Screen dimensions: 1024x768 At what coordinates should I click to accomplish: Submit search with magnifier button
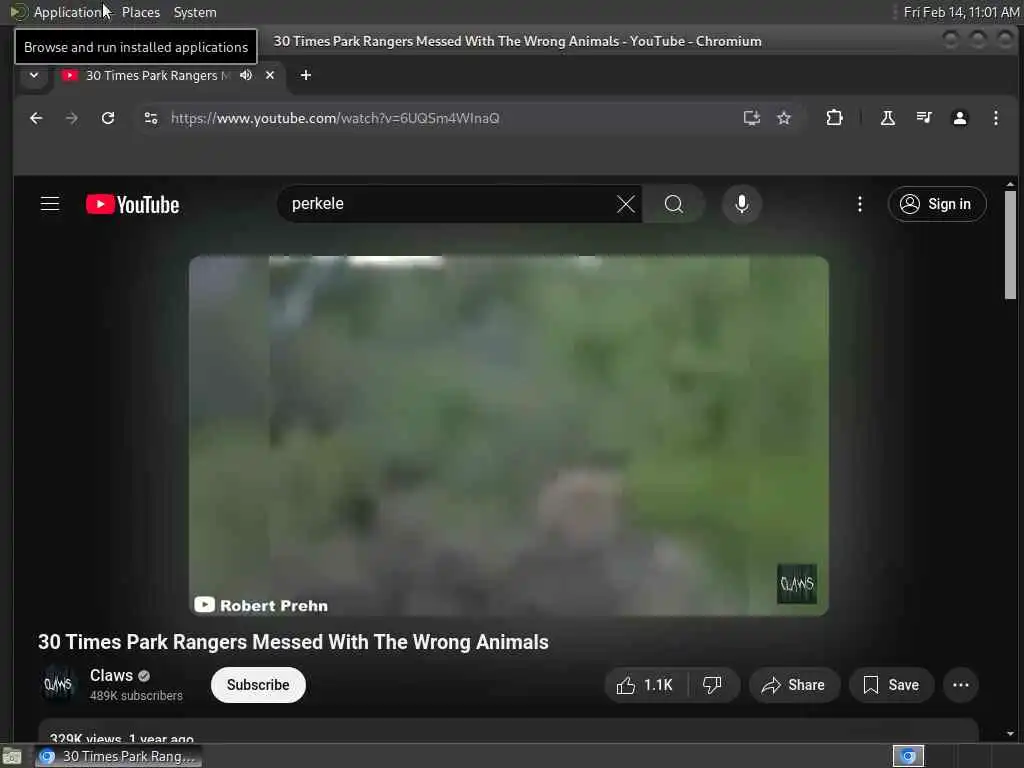(673, 204)
